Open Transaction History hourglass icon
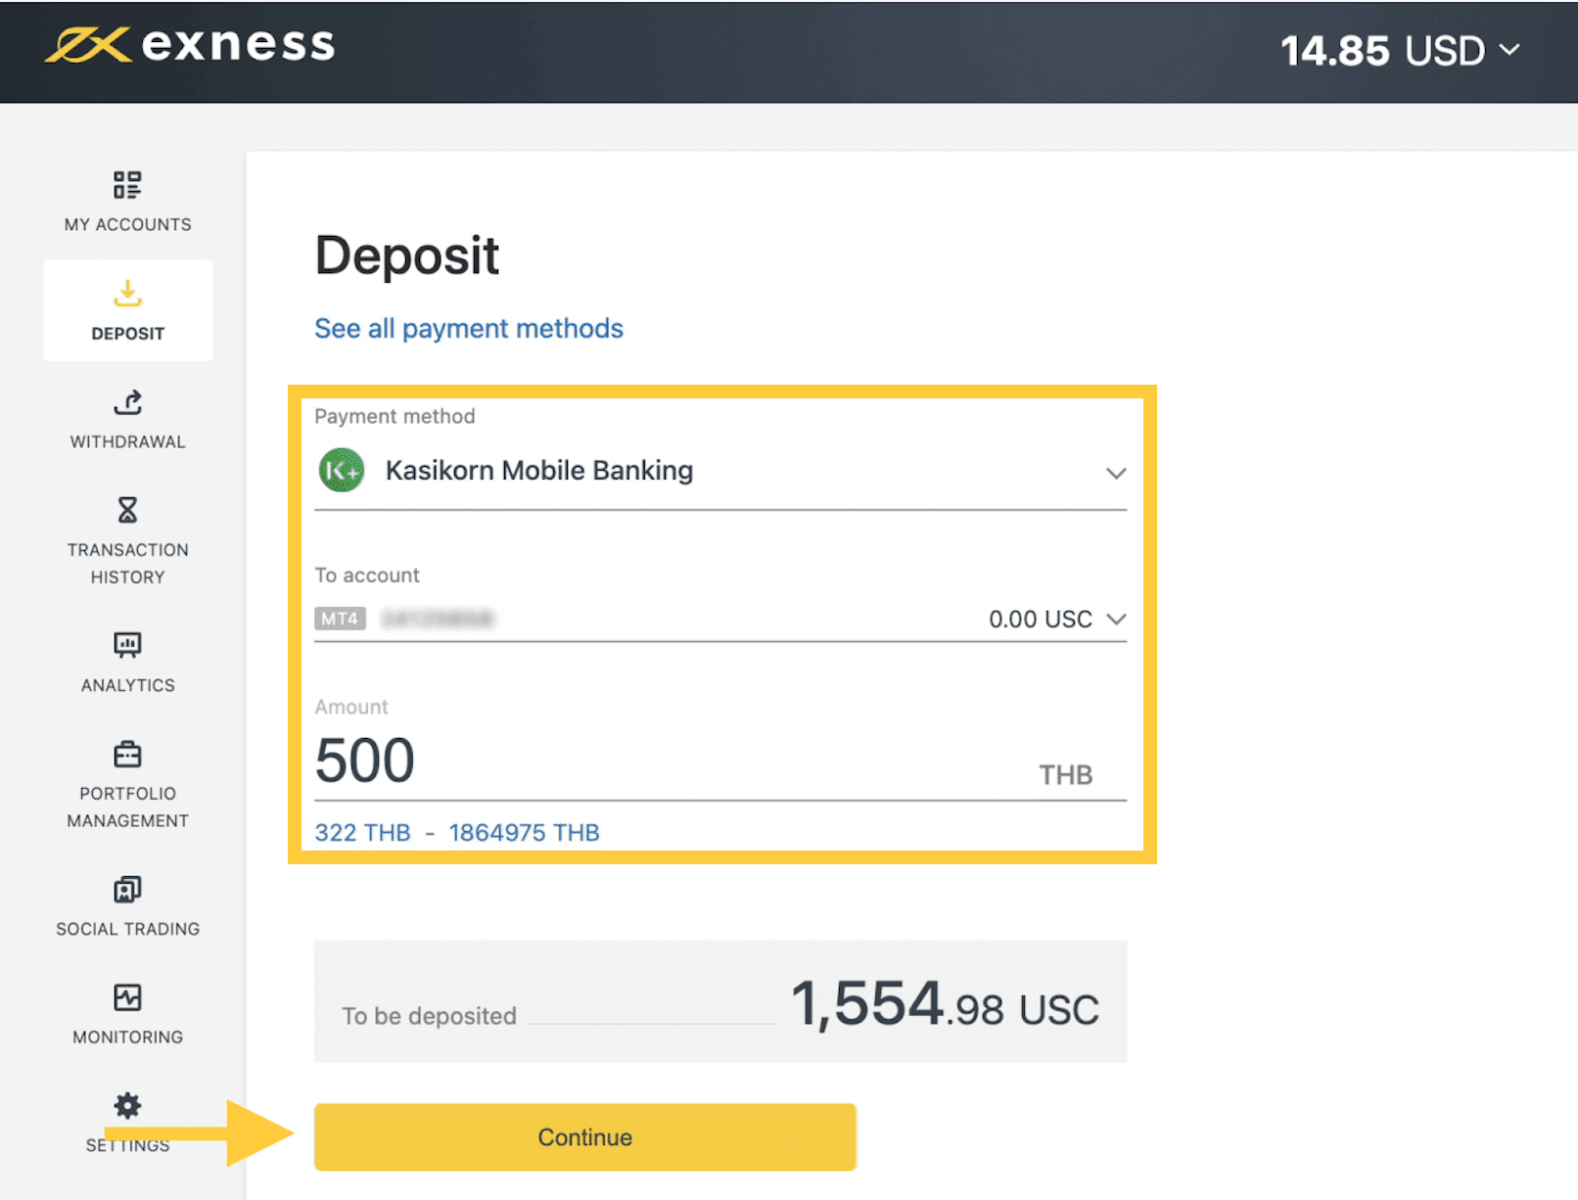 coord(127,510)
